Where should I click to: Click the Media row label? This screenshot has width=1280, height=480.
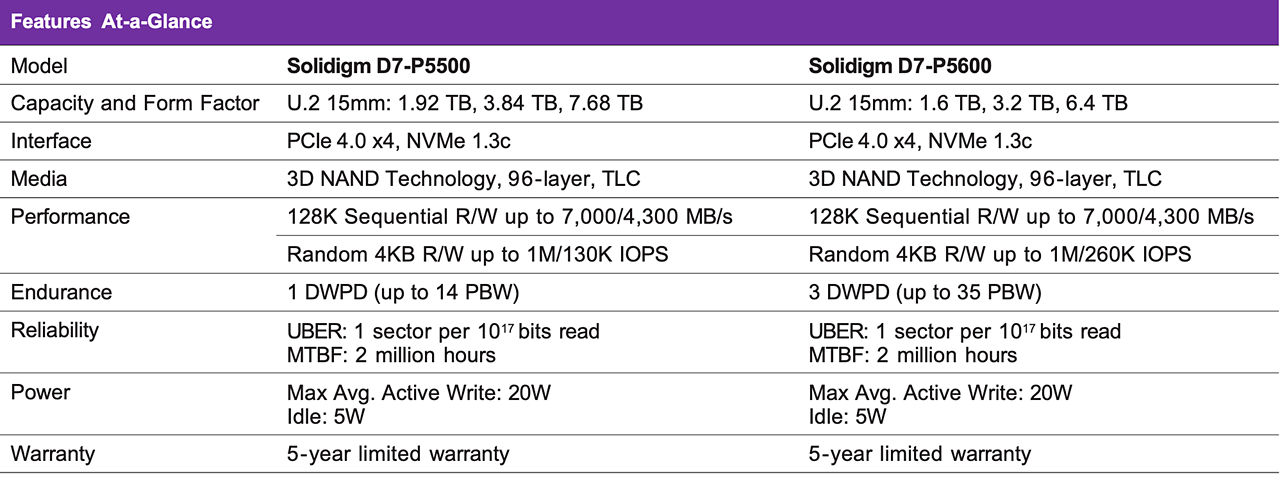[38, 179]
